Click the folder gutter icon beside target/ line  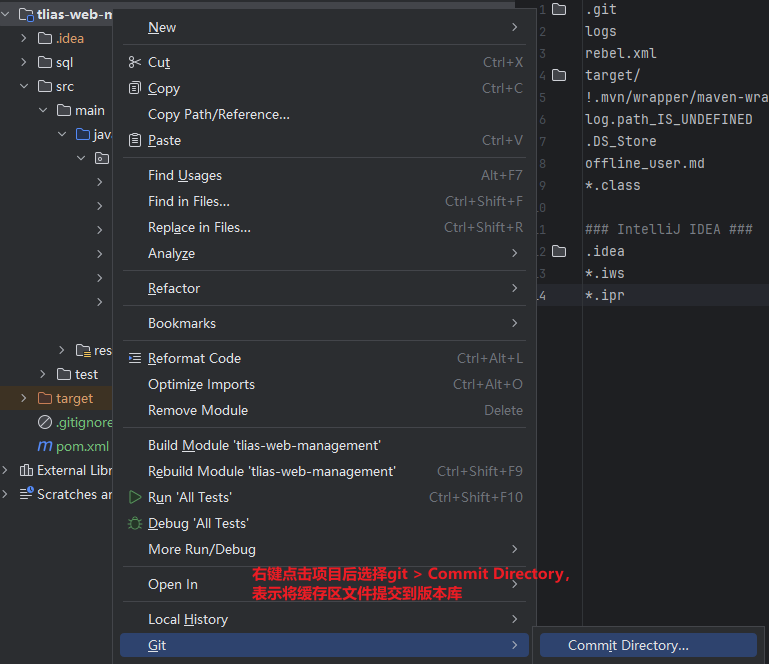click(559, 75)
